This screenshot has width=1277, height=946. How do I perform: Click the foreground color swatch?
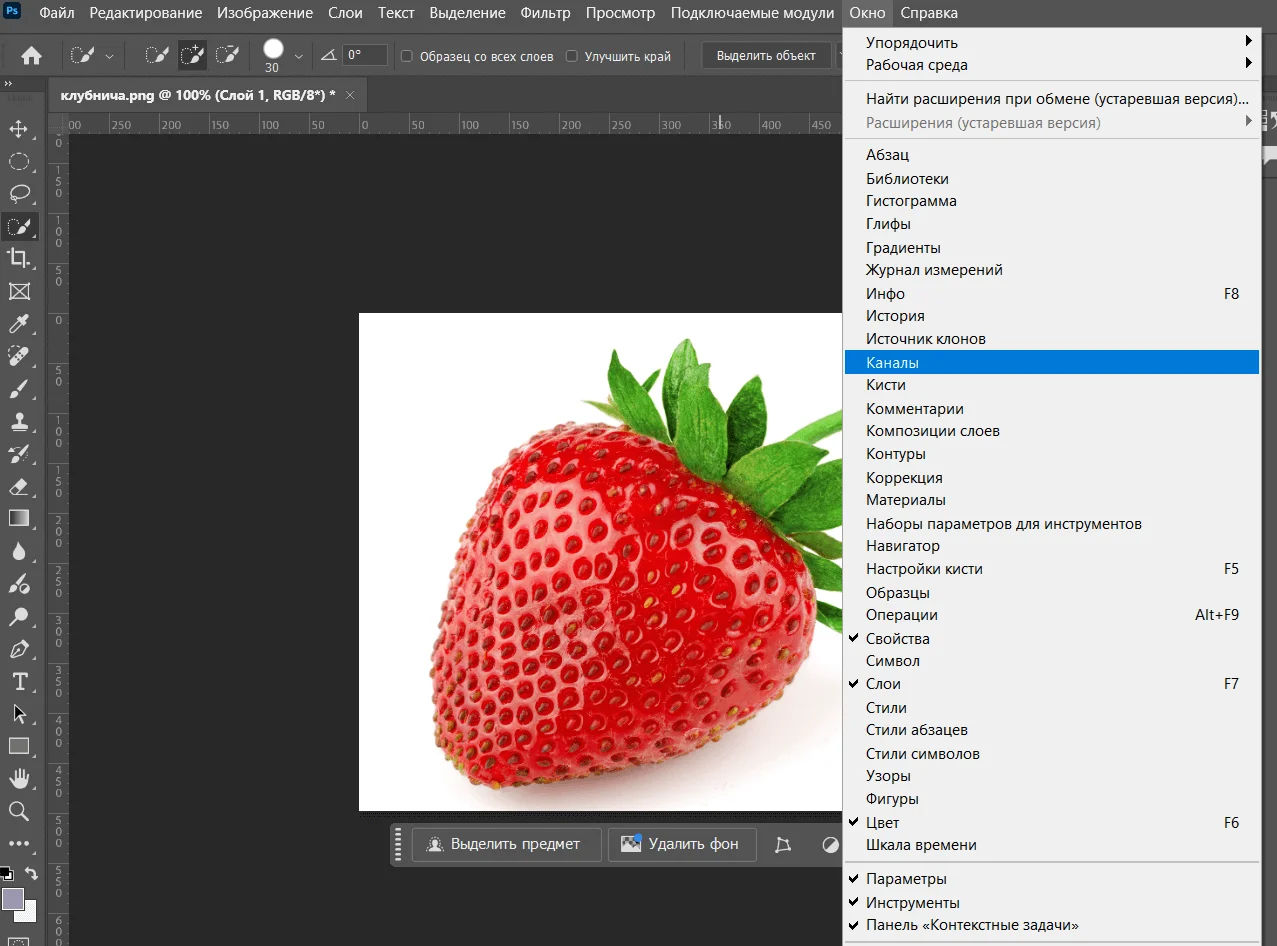point(13,898)
